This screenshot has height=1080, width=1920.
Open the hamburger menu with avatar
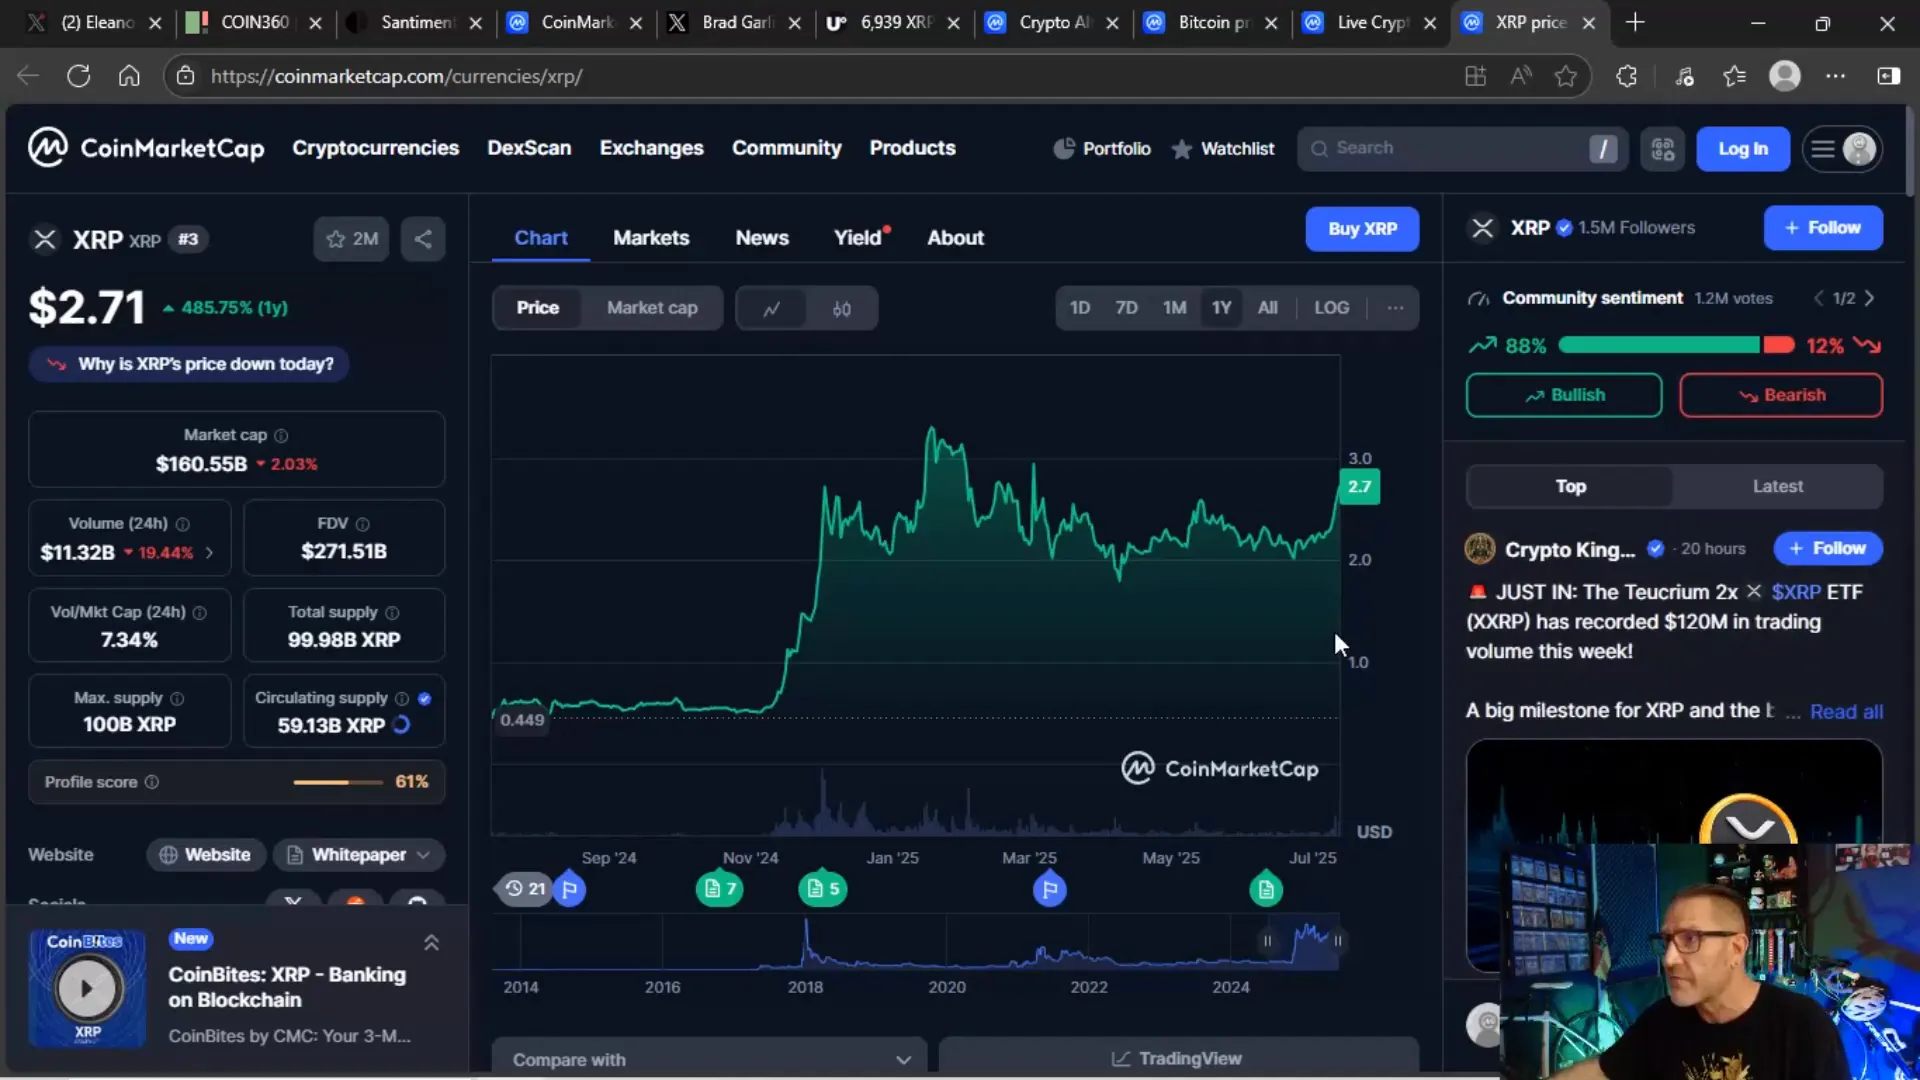tap(1842, 149)
